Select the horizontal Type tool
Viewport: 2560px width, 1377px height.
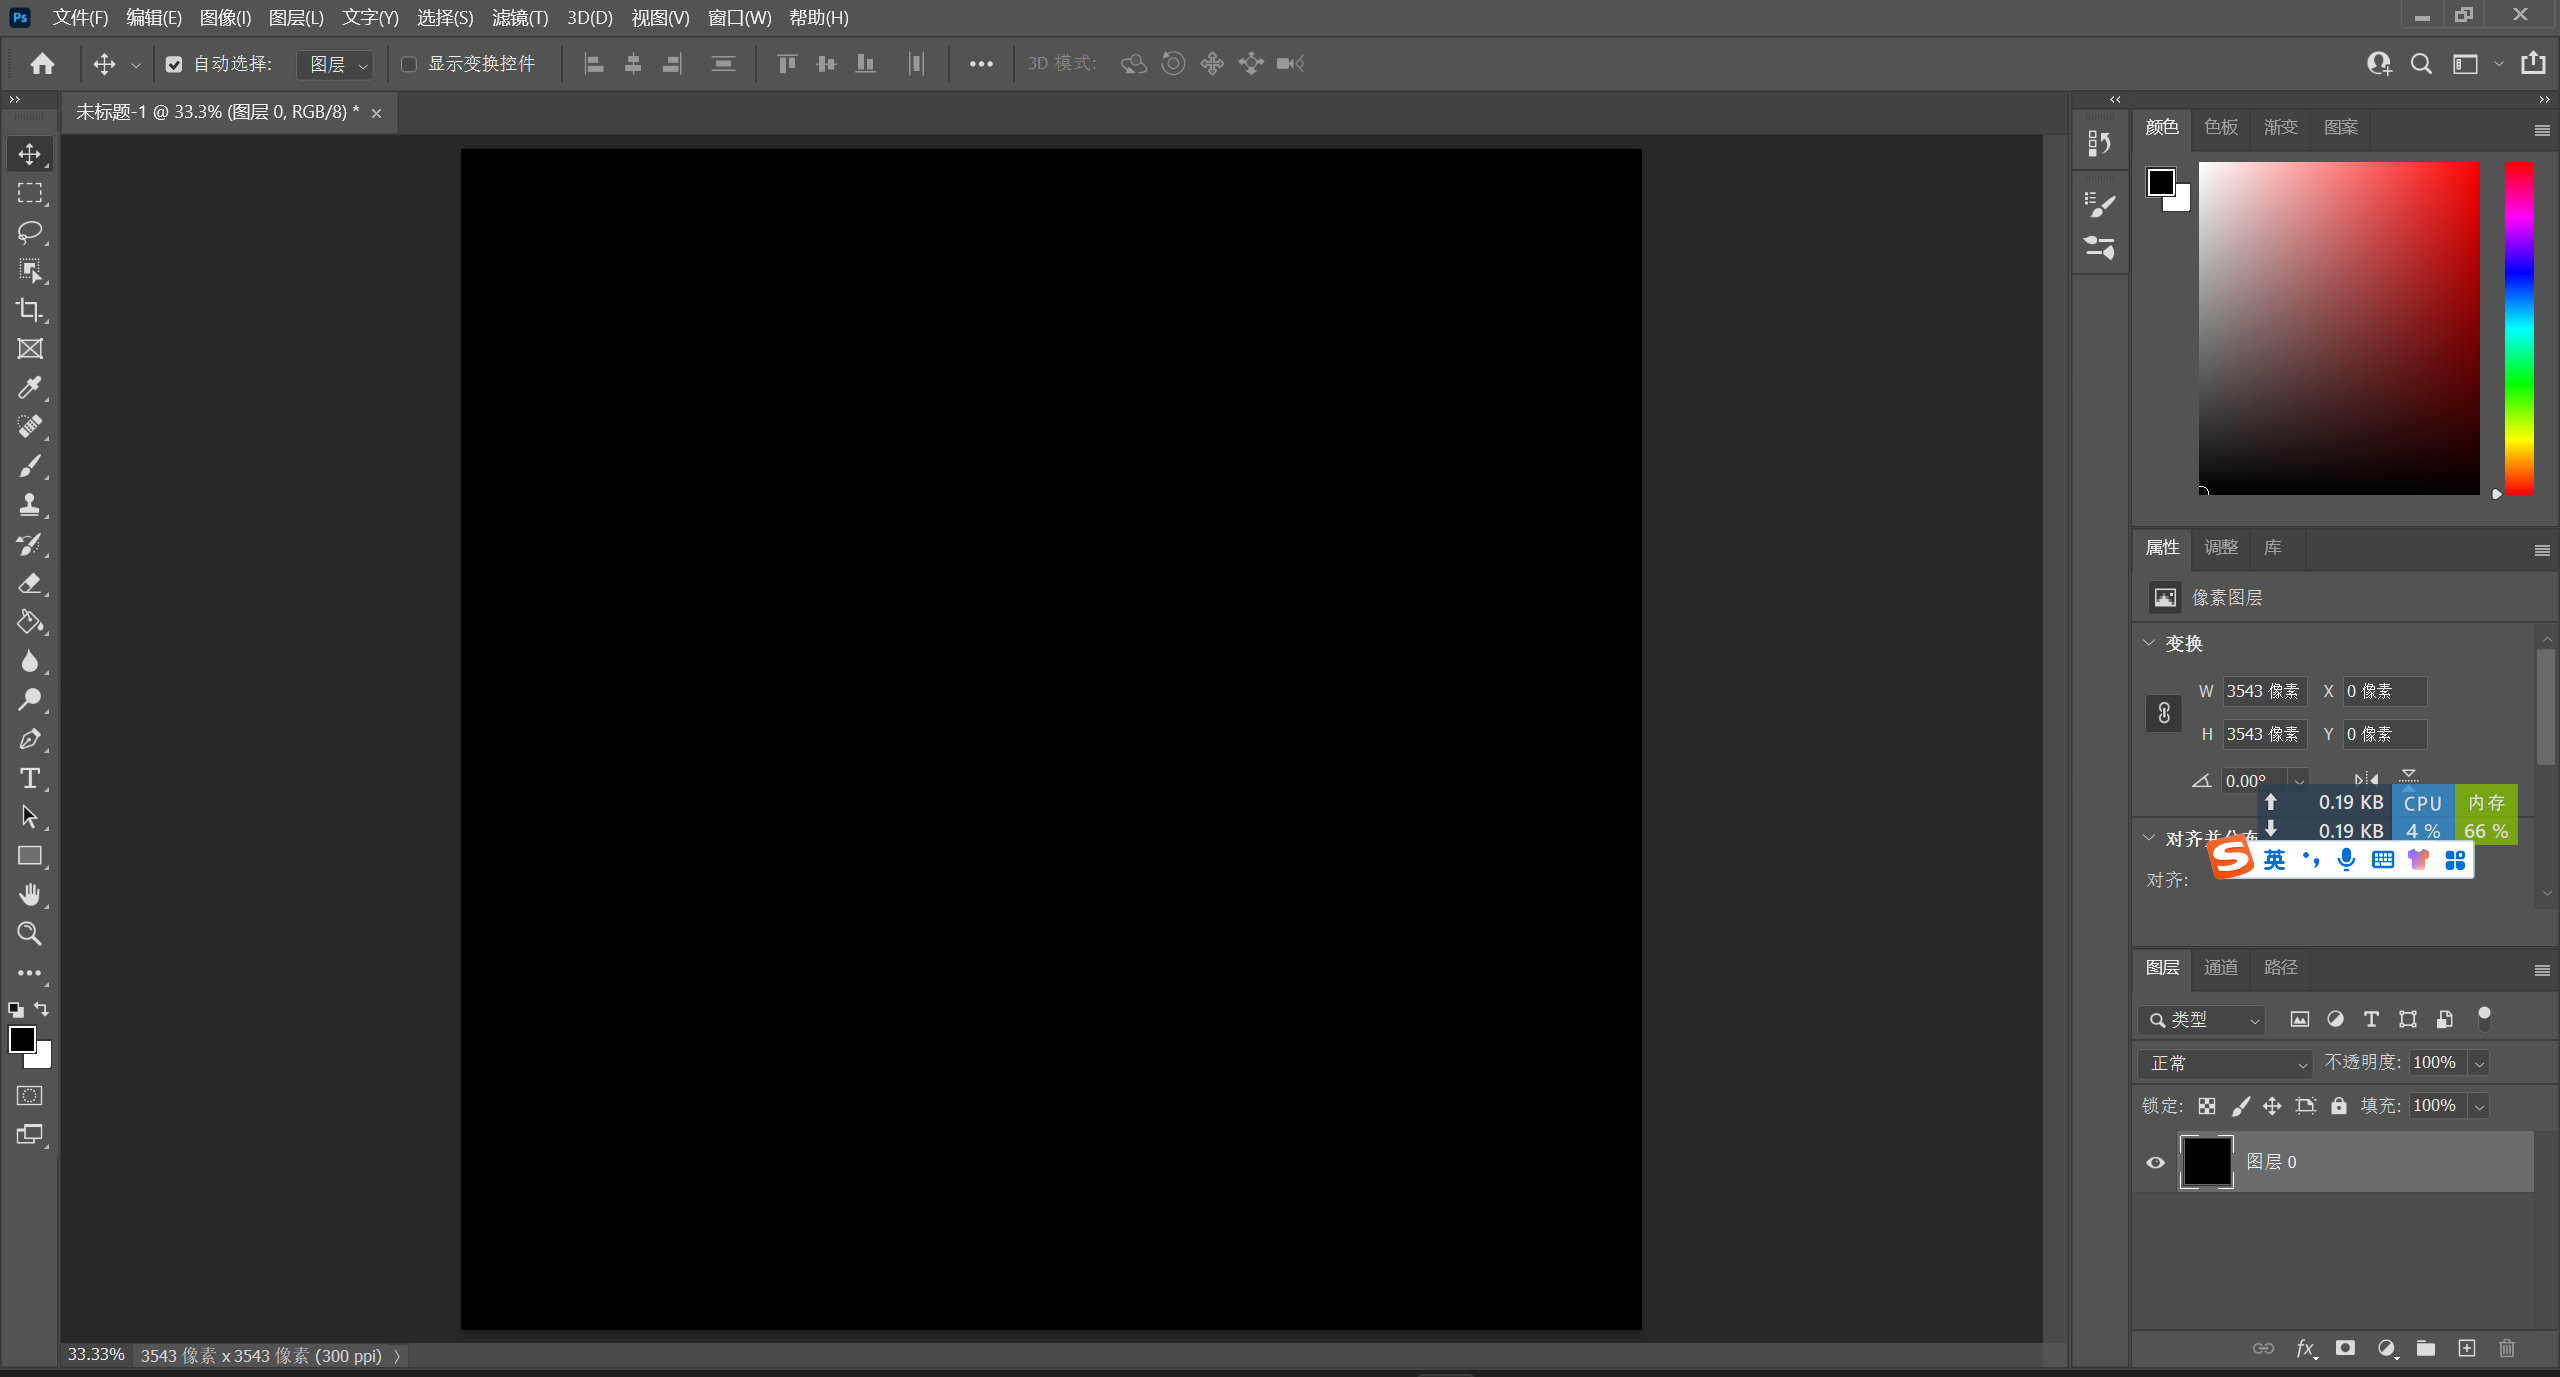(x=29, y=778)
